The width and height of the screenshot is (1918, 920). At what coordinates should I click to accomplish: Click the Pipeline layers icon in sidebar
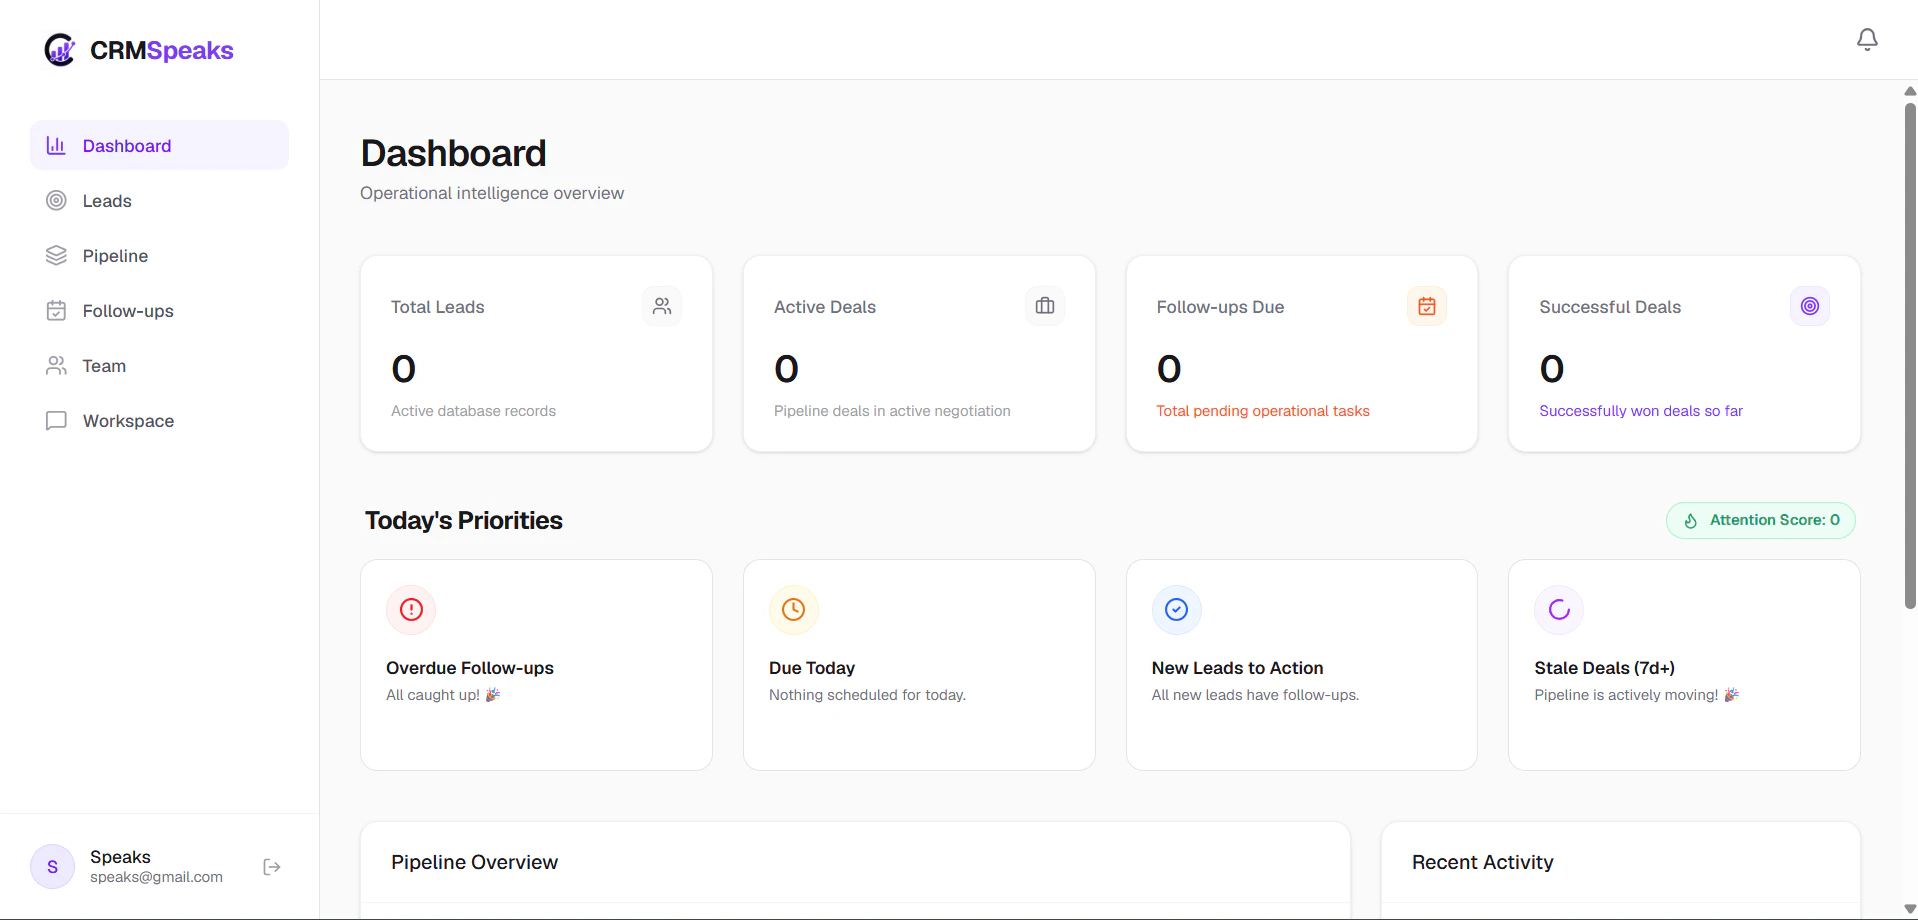[x=56, y=256]
